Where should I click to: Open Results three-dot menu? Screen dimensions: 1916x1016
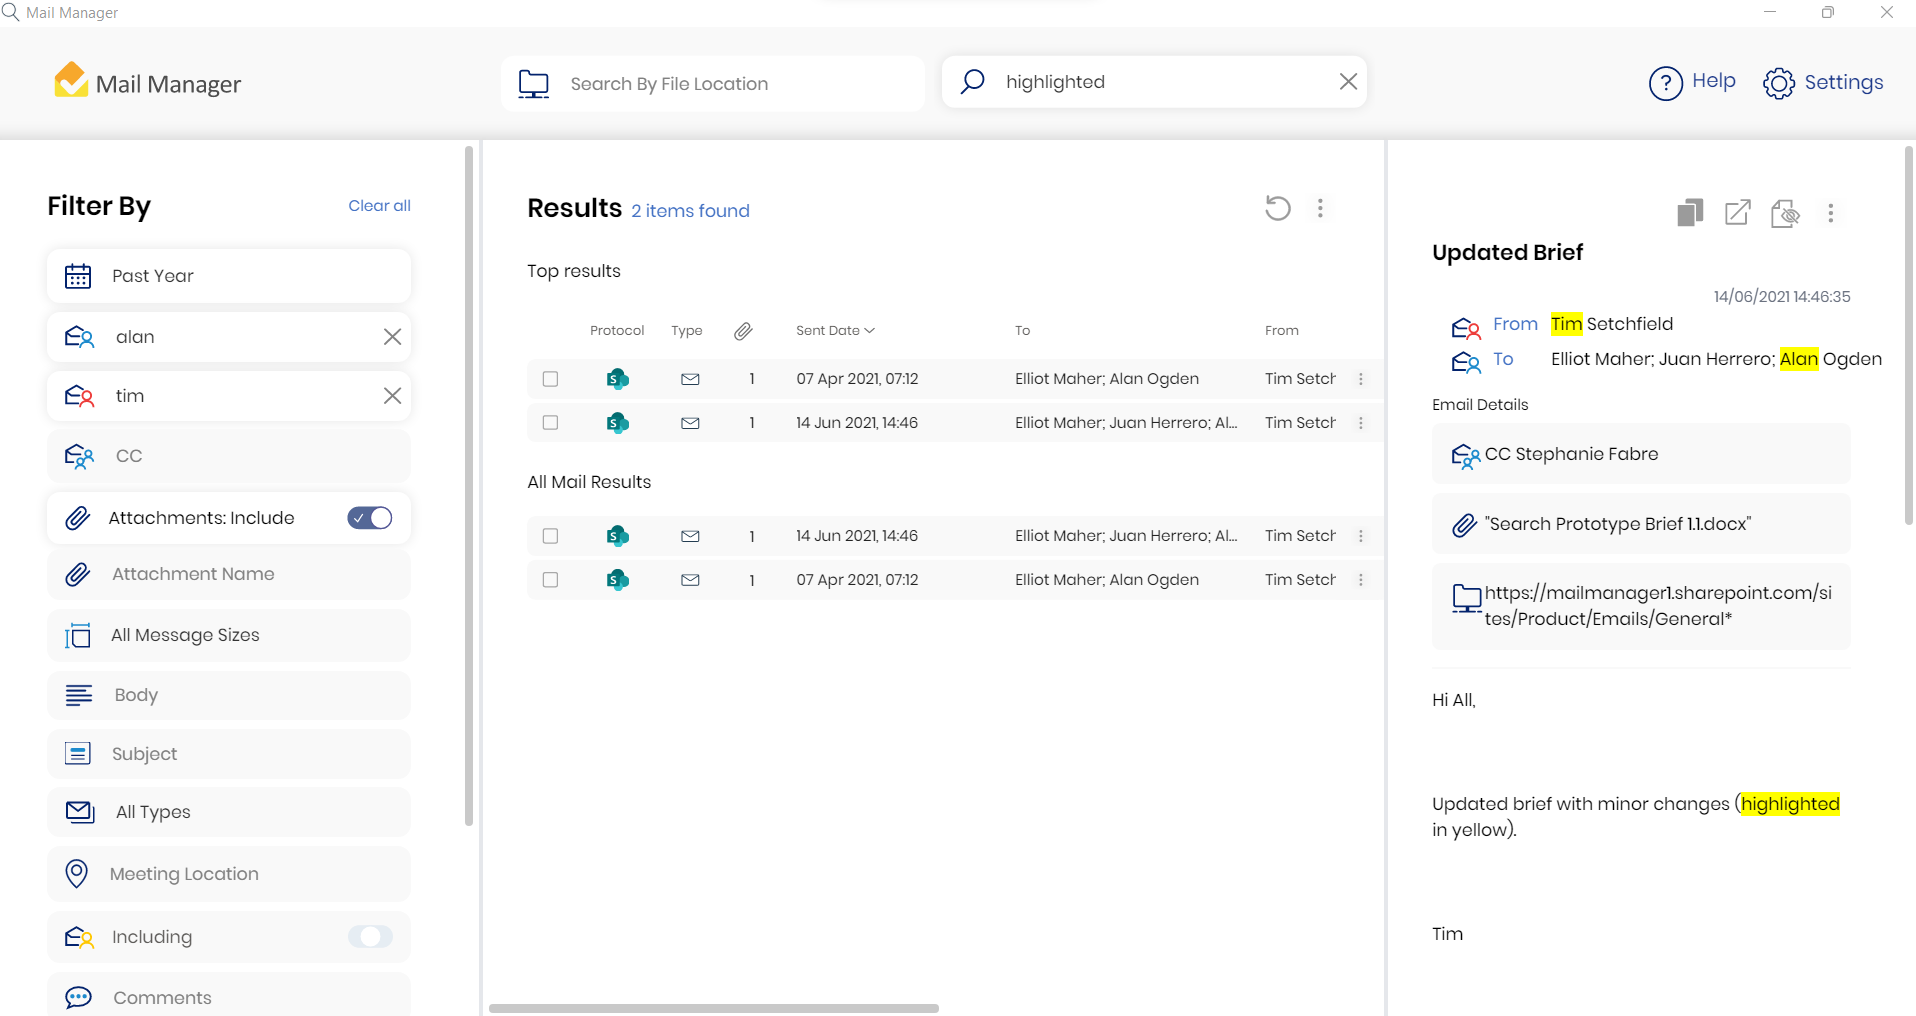coord(1320,208)
